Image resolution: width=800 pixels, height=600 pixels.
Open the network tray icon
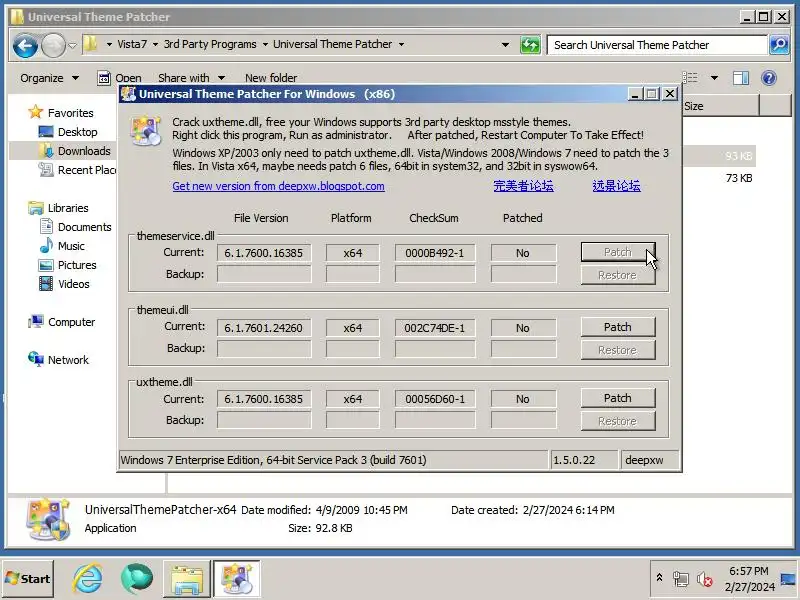coord(680,579)
